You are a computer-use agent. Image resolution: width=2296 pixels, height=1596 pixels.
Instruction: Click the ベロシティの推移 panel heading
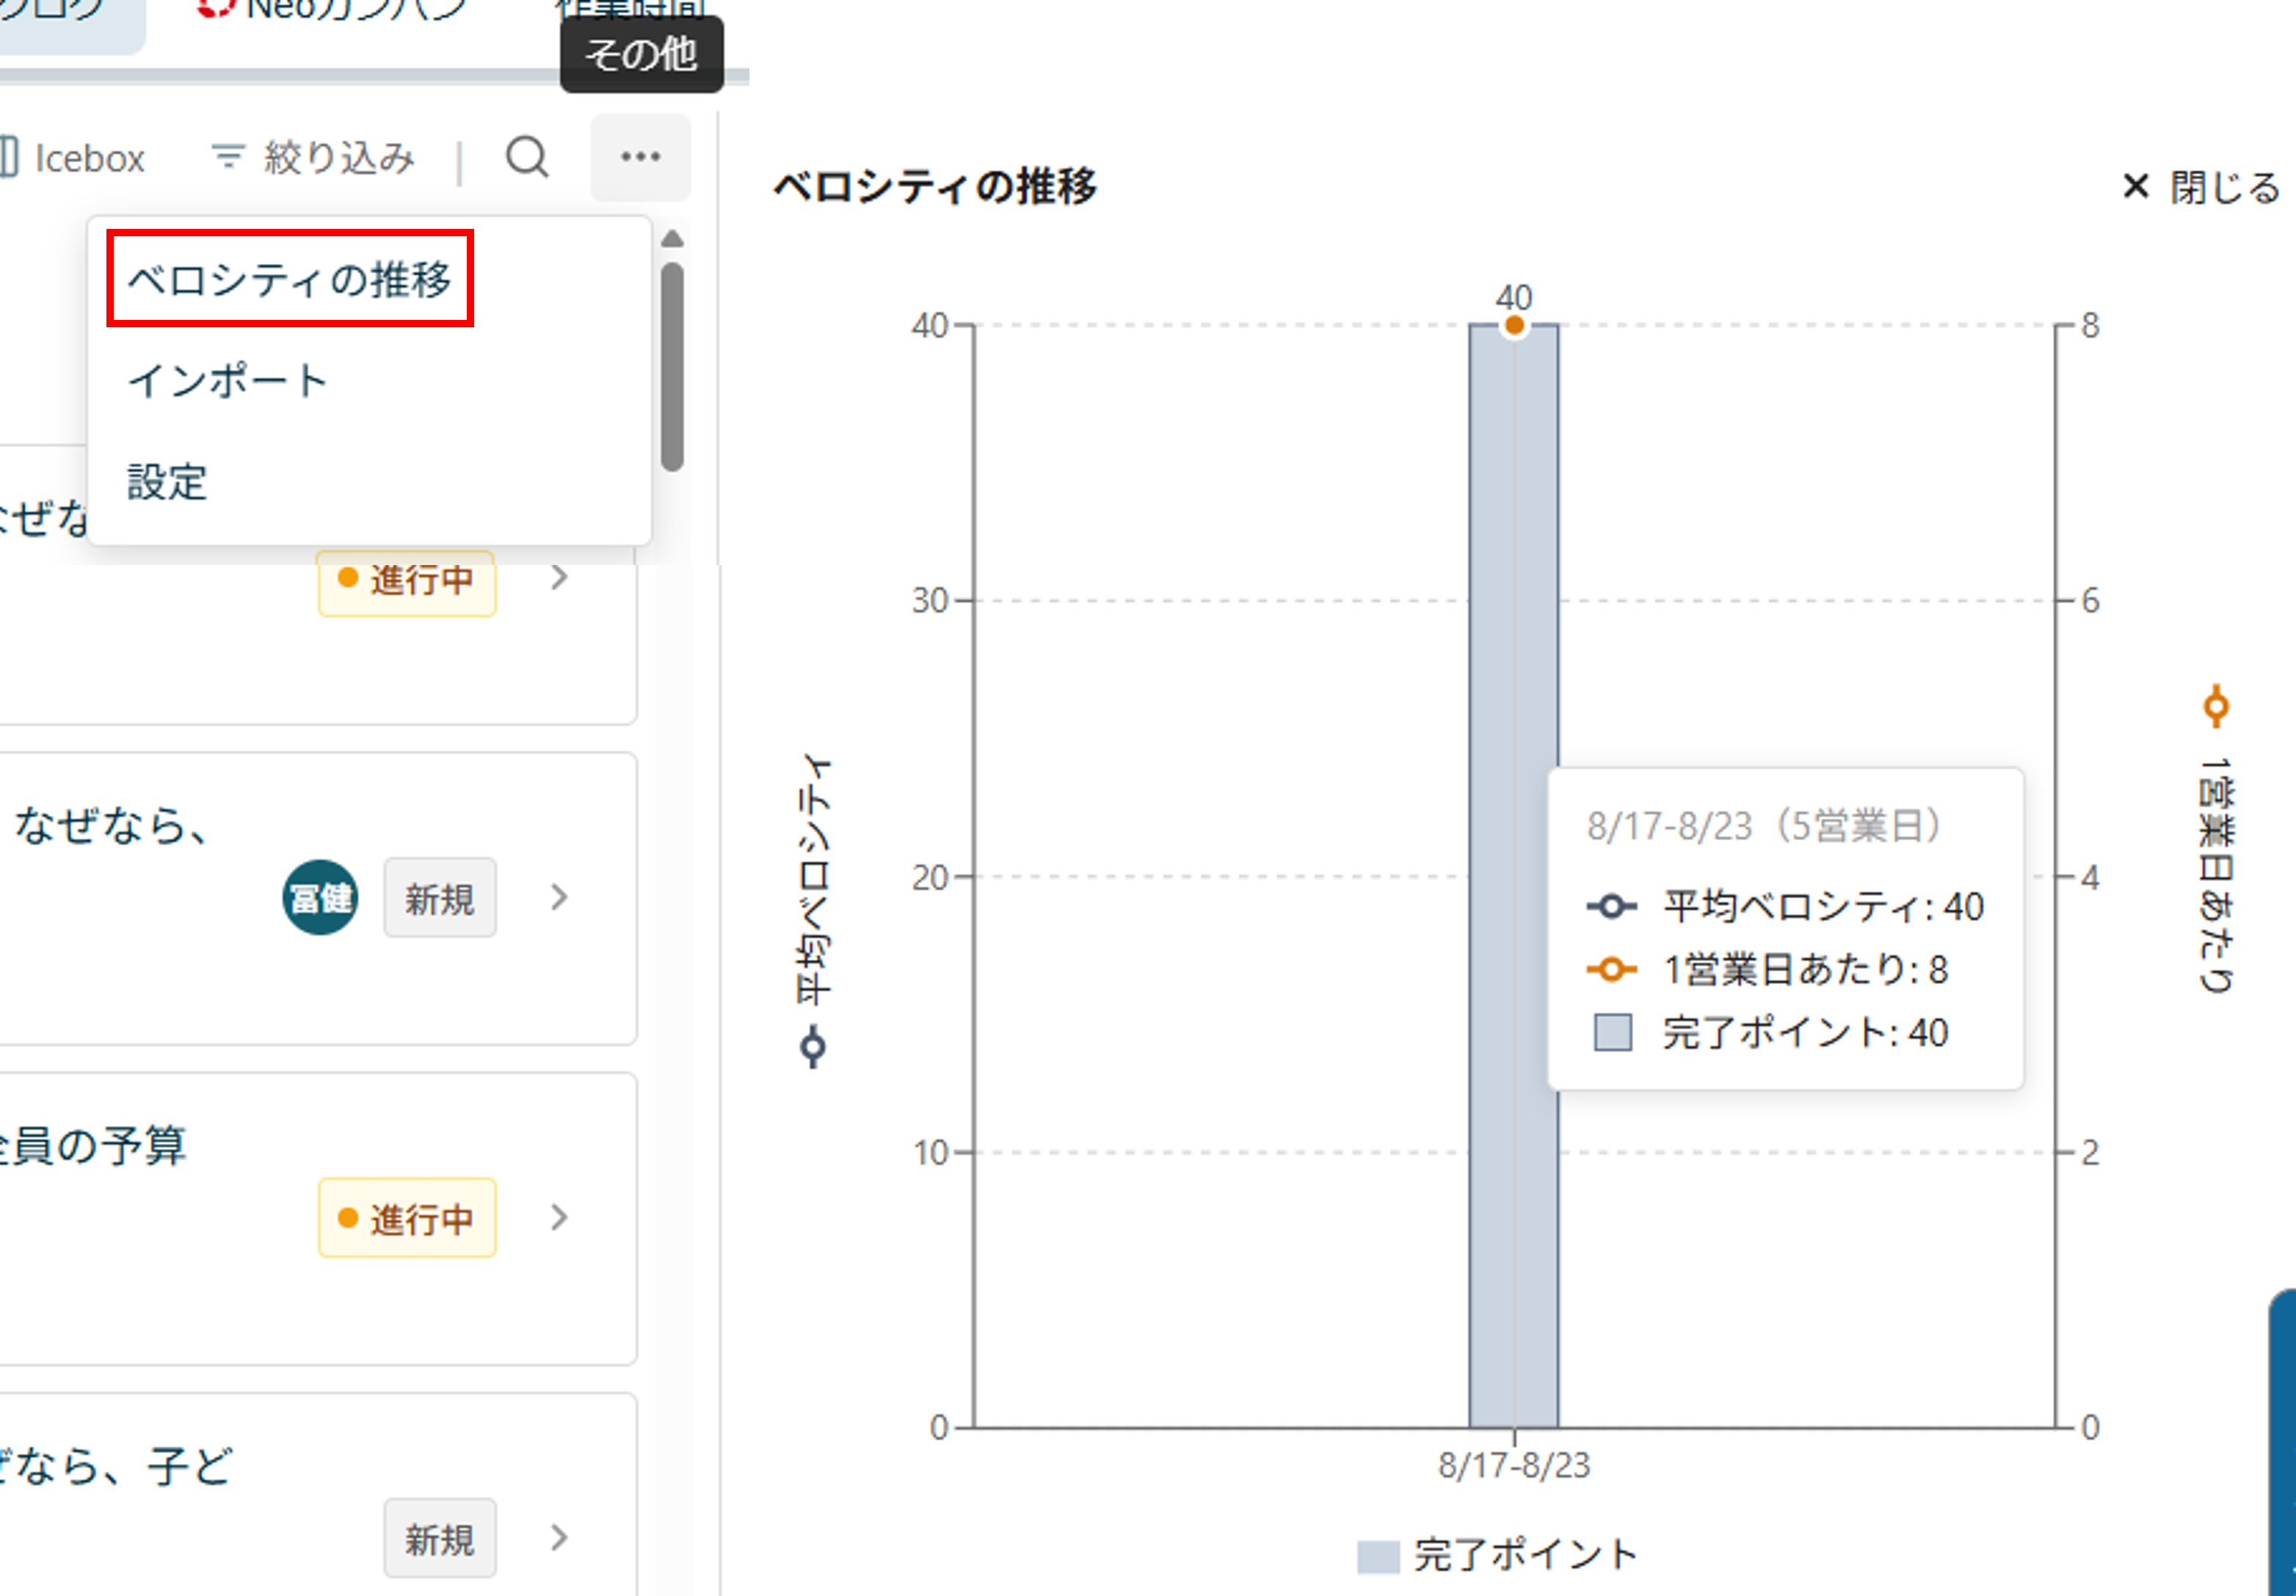(935, 187)
